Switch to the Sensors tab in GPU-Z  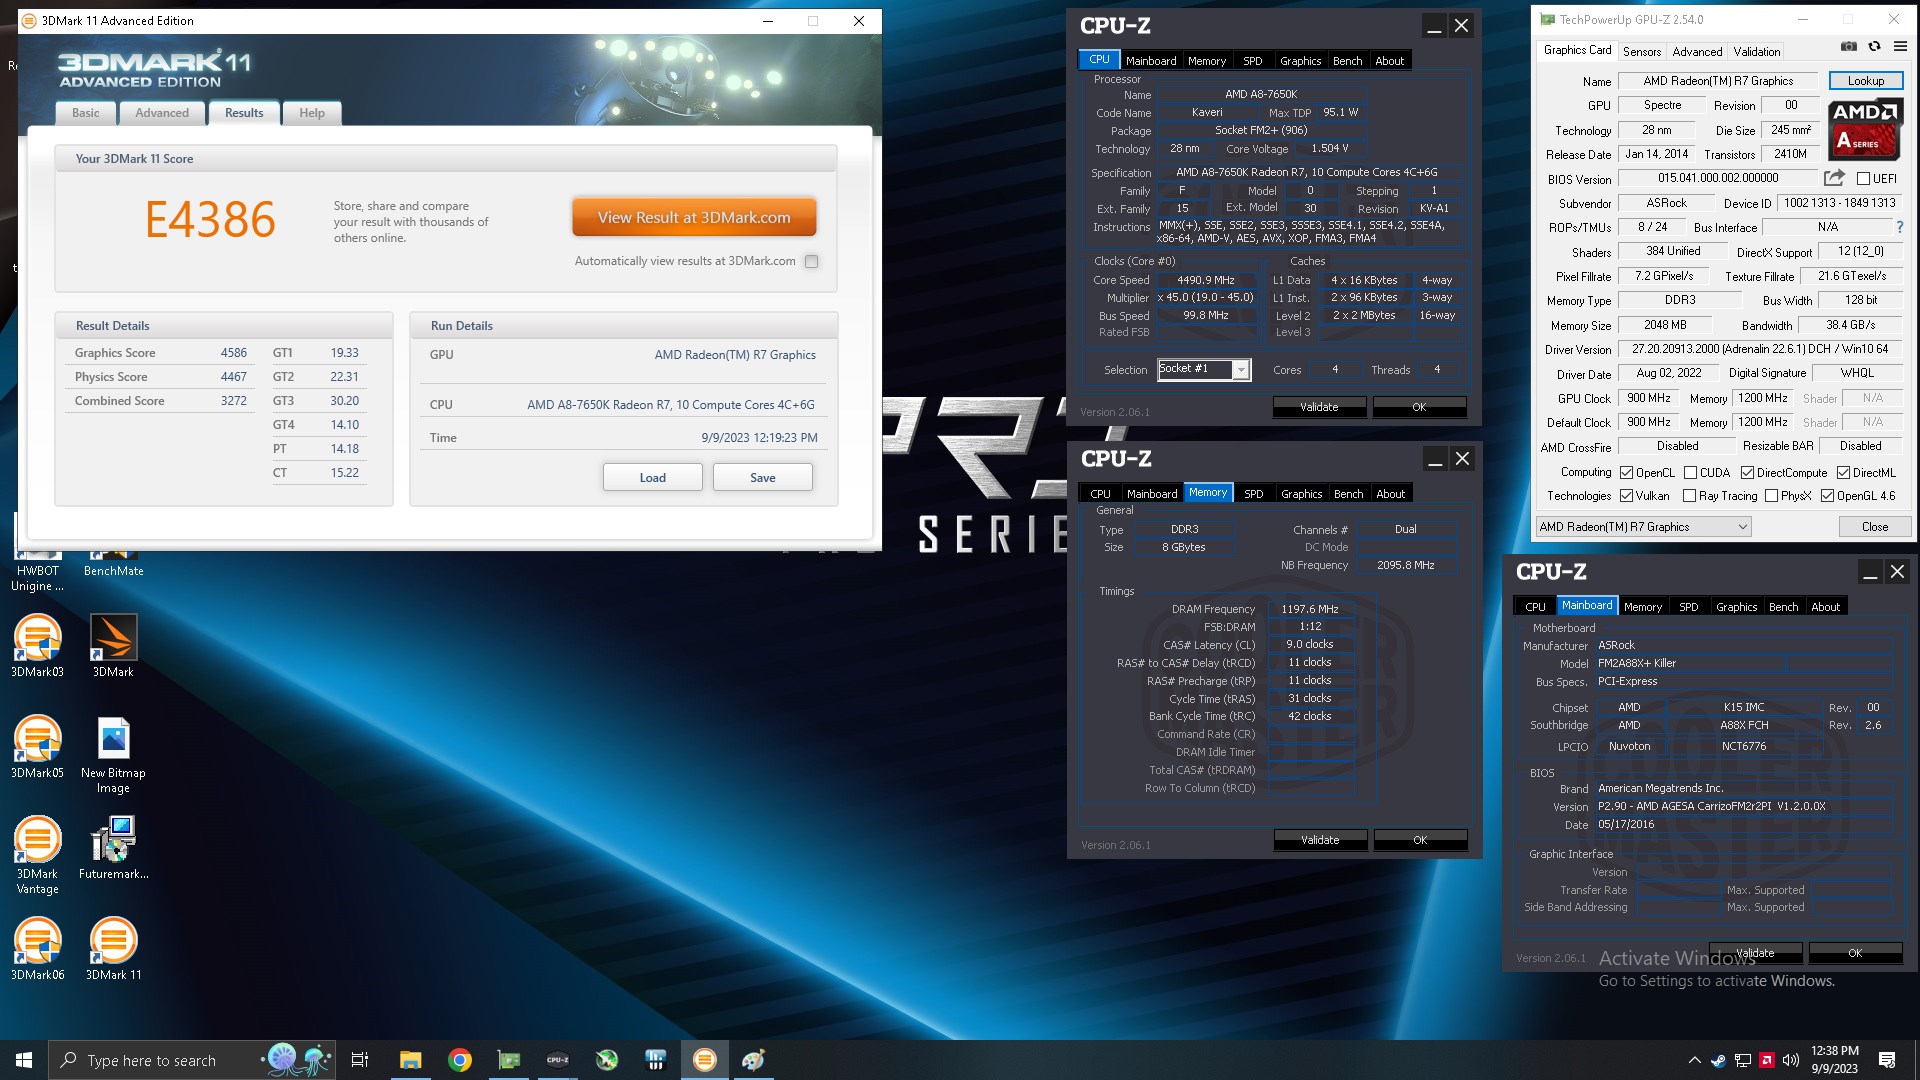(x=1642, y=52)
